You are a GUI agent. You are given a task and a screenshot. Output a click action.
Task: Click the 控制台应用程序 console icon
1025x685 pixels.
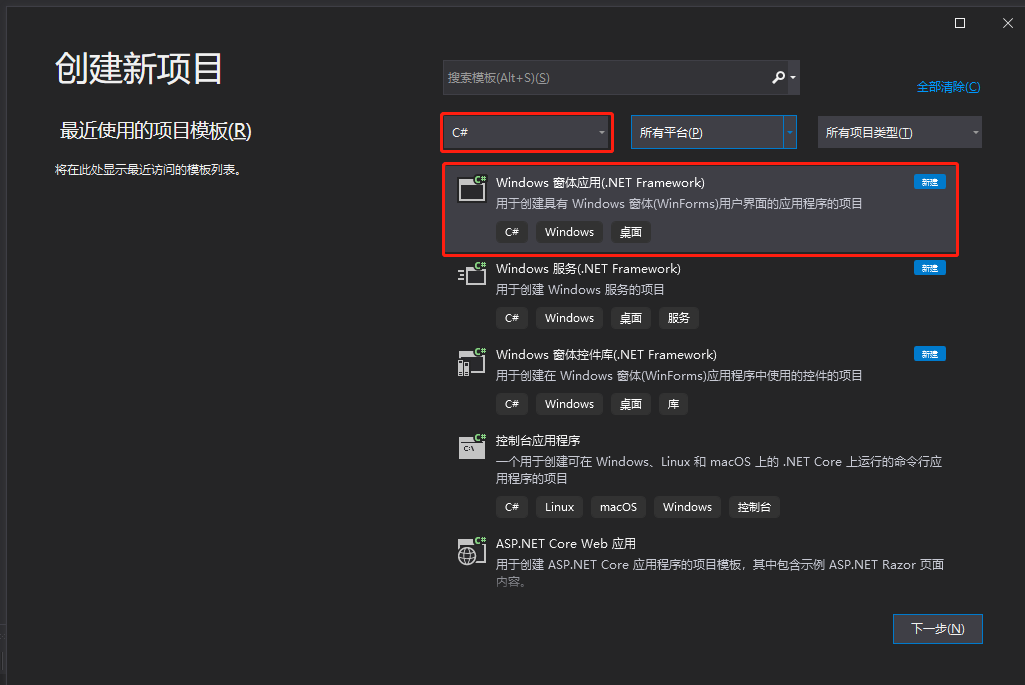pyautogui.click(x=472, y=446)
